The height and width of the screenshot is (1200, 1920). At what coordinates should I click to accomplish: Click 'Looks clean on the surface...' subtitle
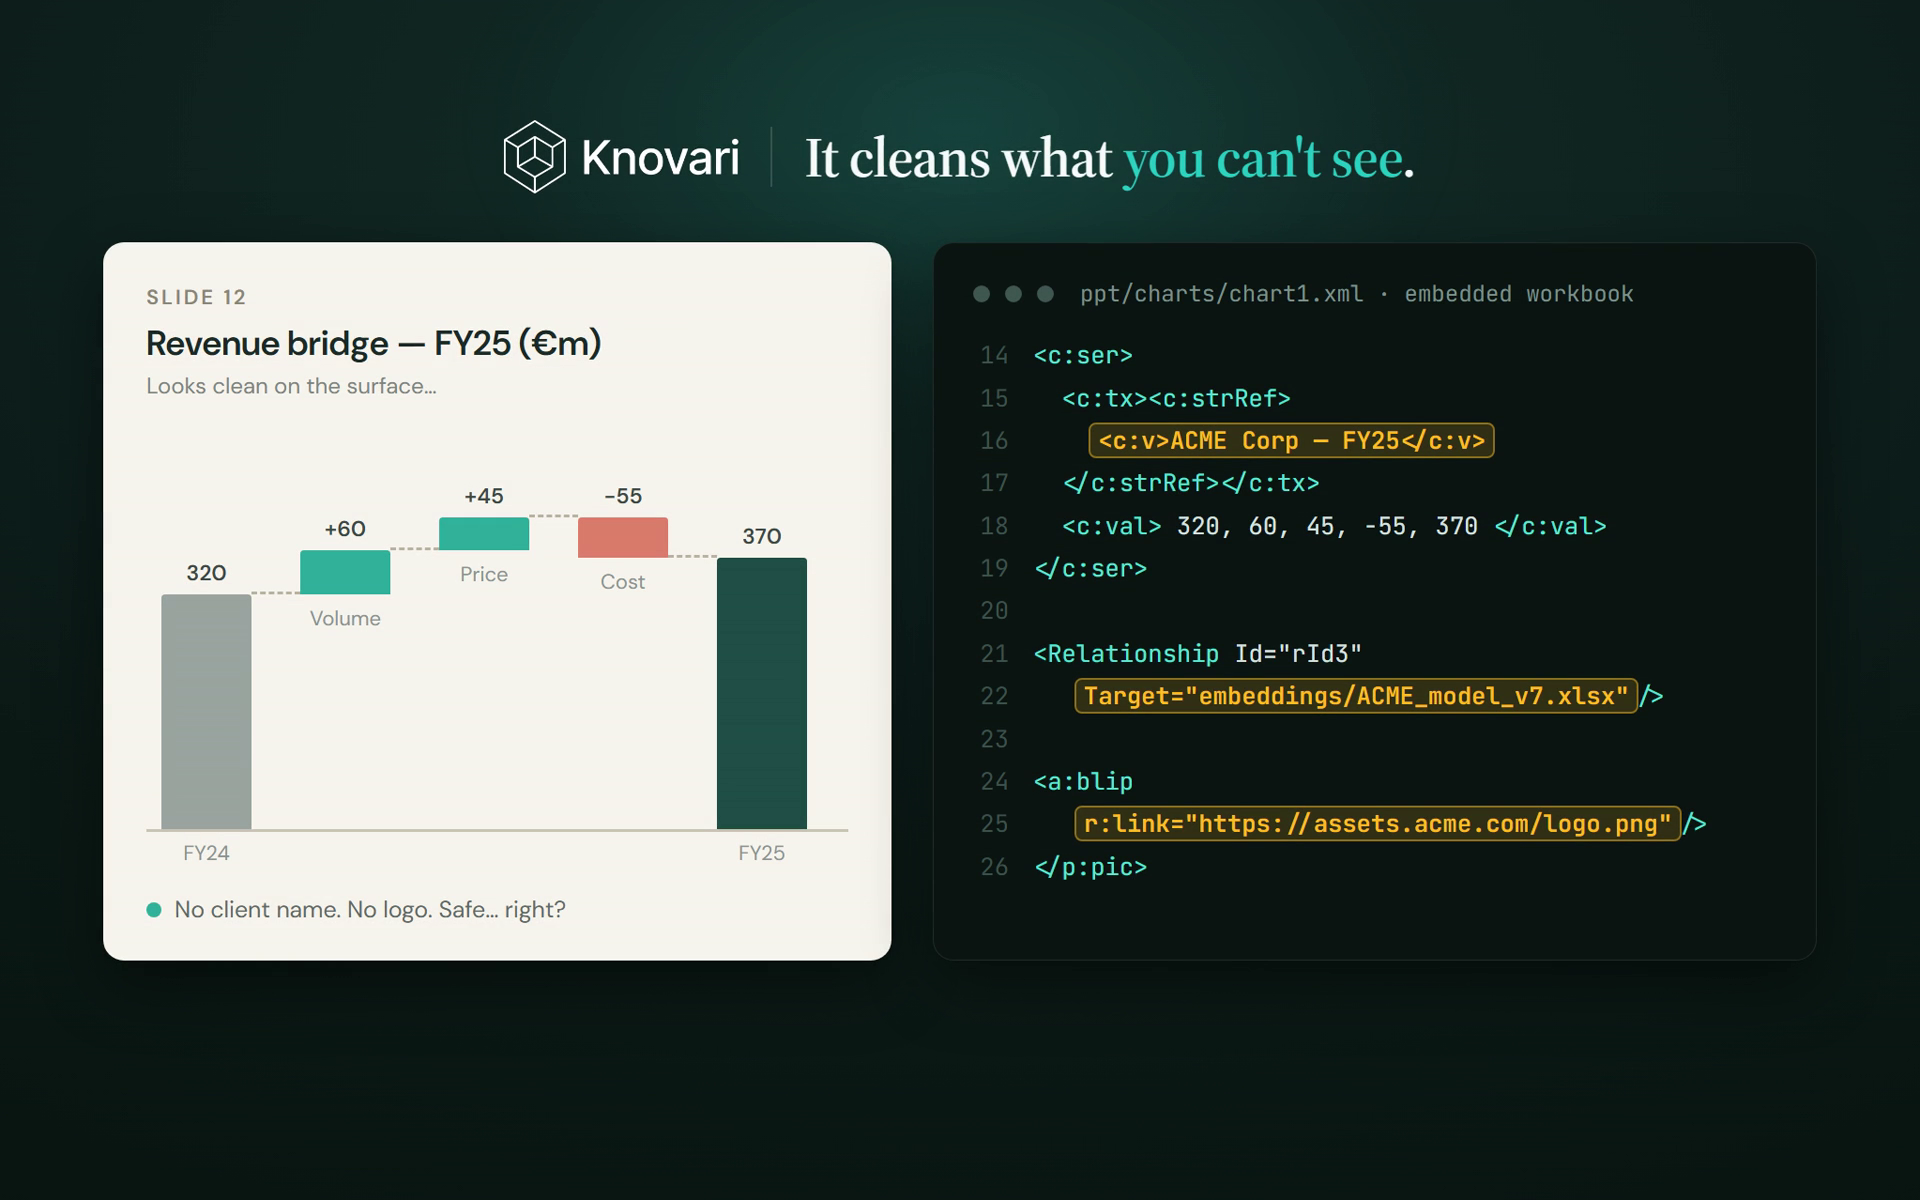[291, 386]
